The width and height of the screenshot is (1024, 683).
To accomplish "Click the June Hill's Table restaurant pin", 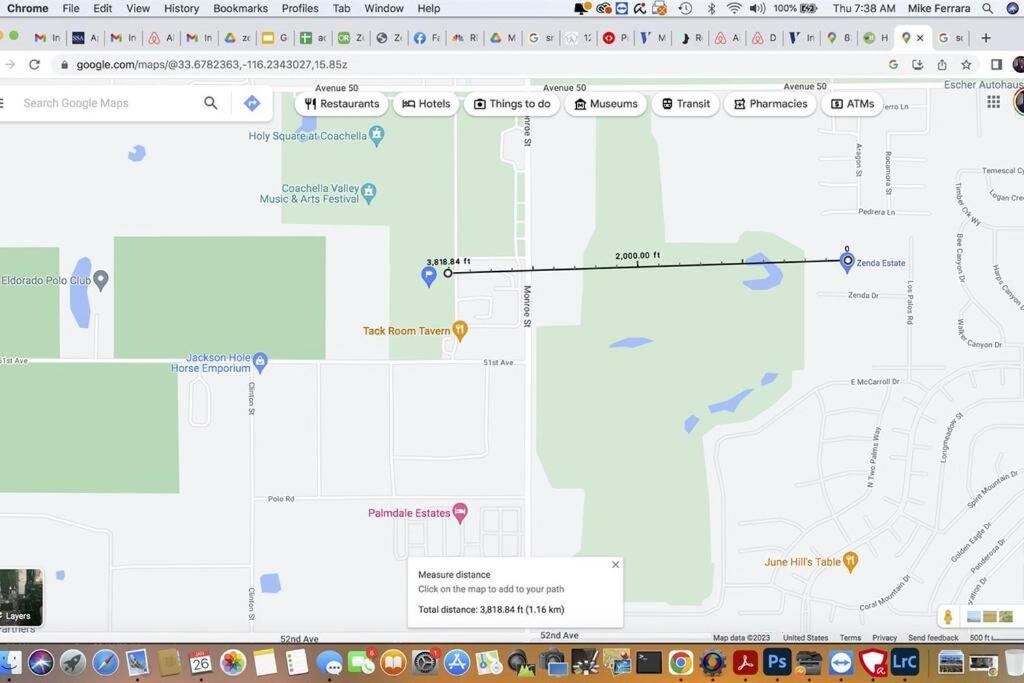I will 850,562.
